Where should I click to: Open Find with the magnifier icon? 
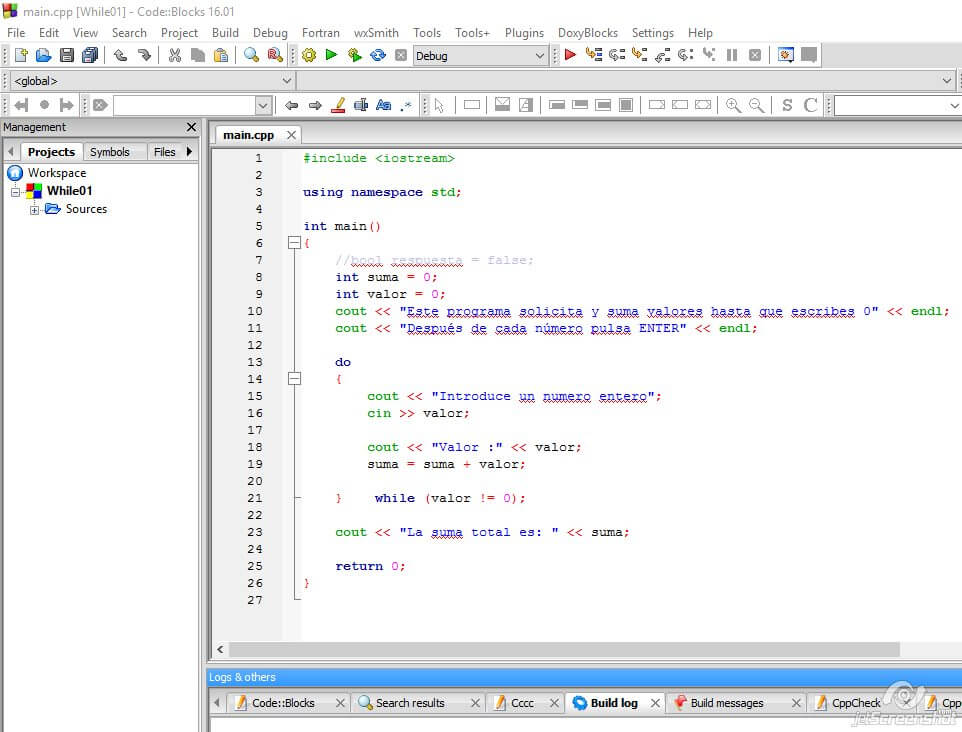pyautogui.click(x=252, y=55)
